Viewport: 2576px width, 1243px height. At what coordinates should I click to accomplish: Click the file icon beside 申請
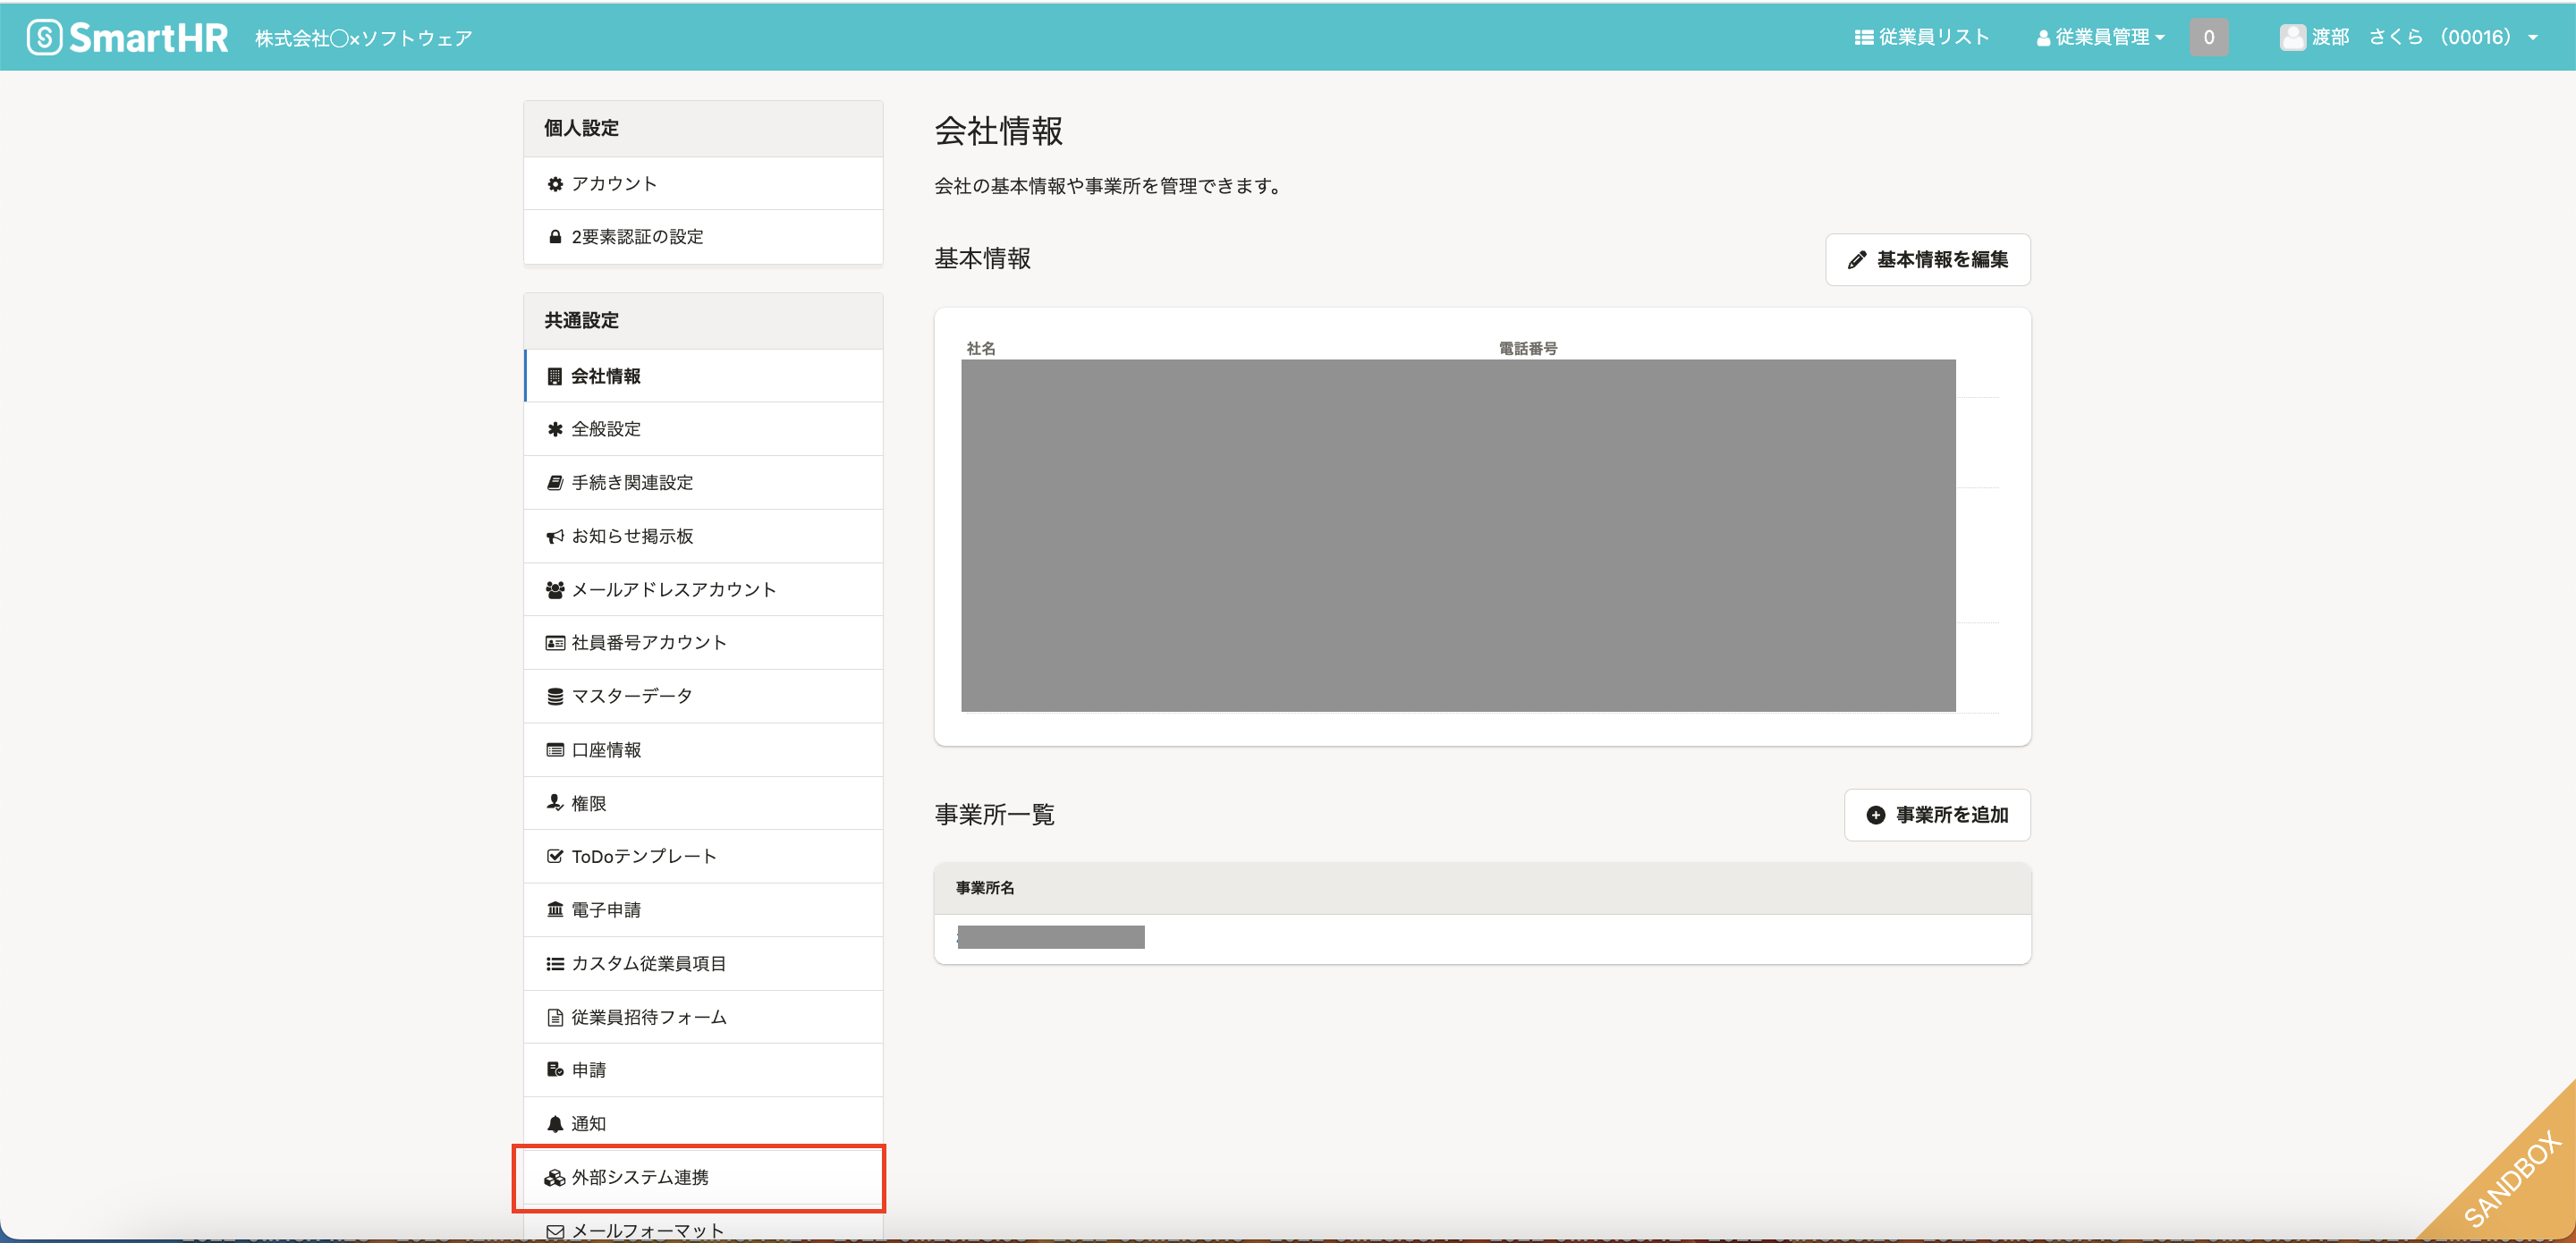555,1070
